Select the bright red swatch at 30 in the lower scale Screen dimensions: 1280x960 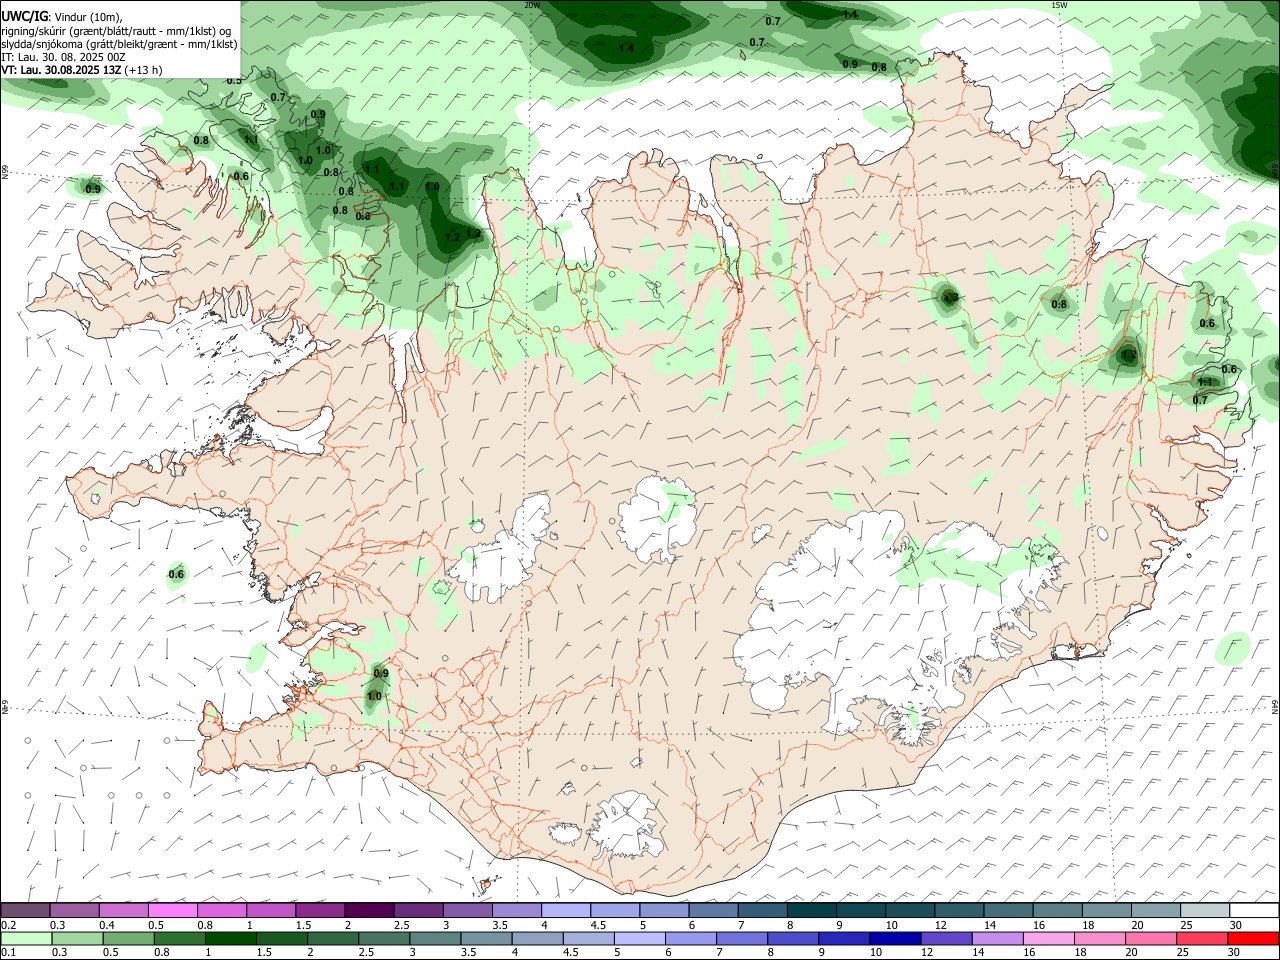1253,939
